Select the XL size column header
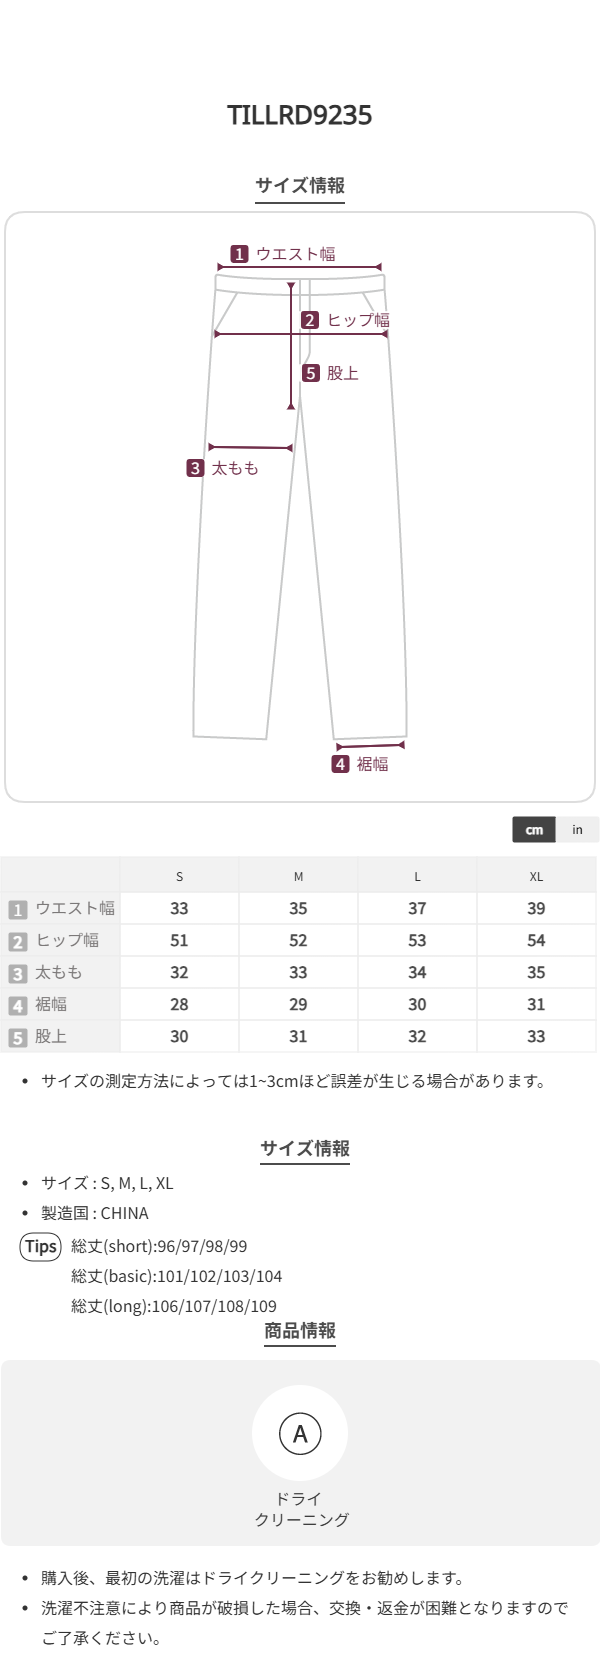The height and width of the screenshot is (1671, 600). 536,876
